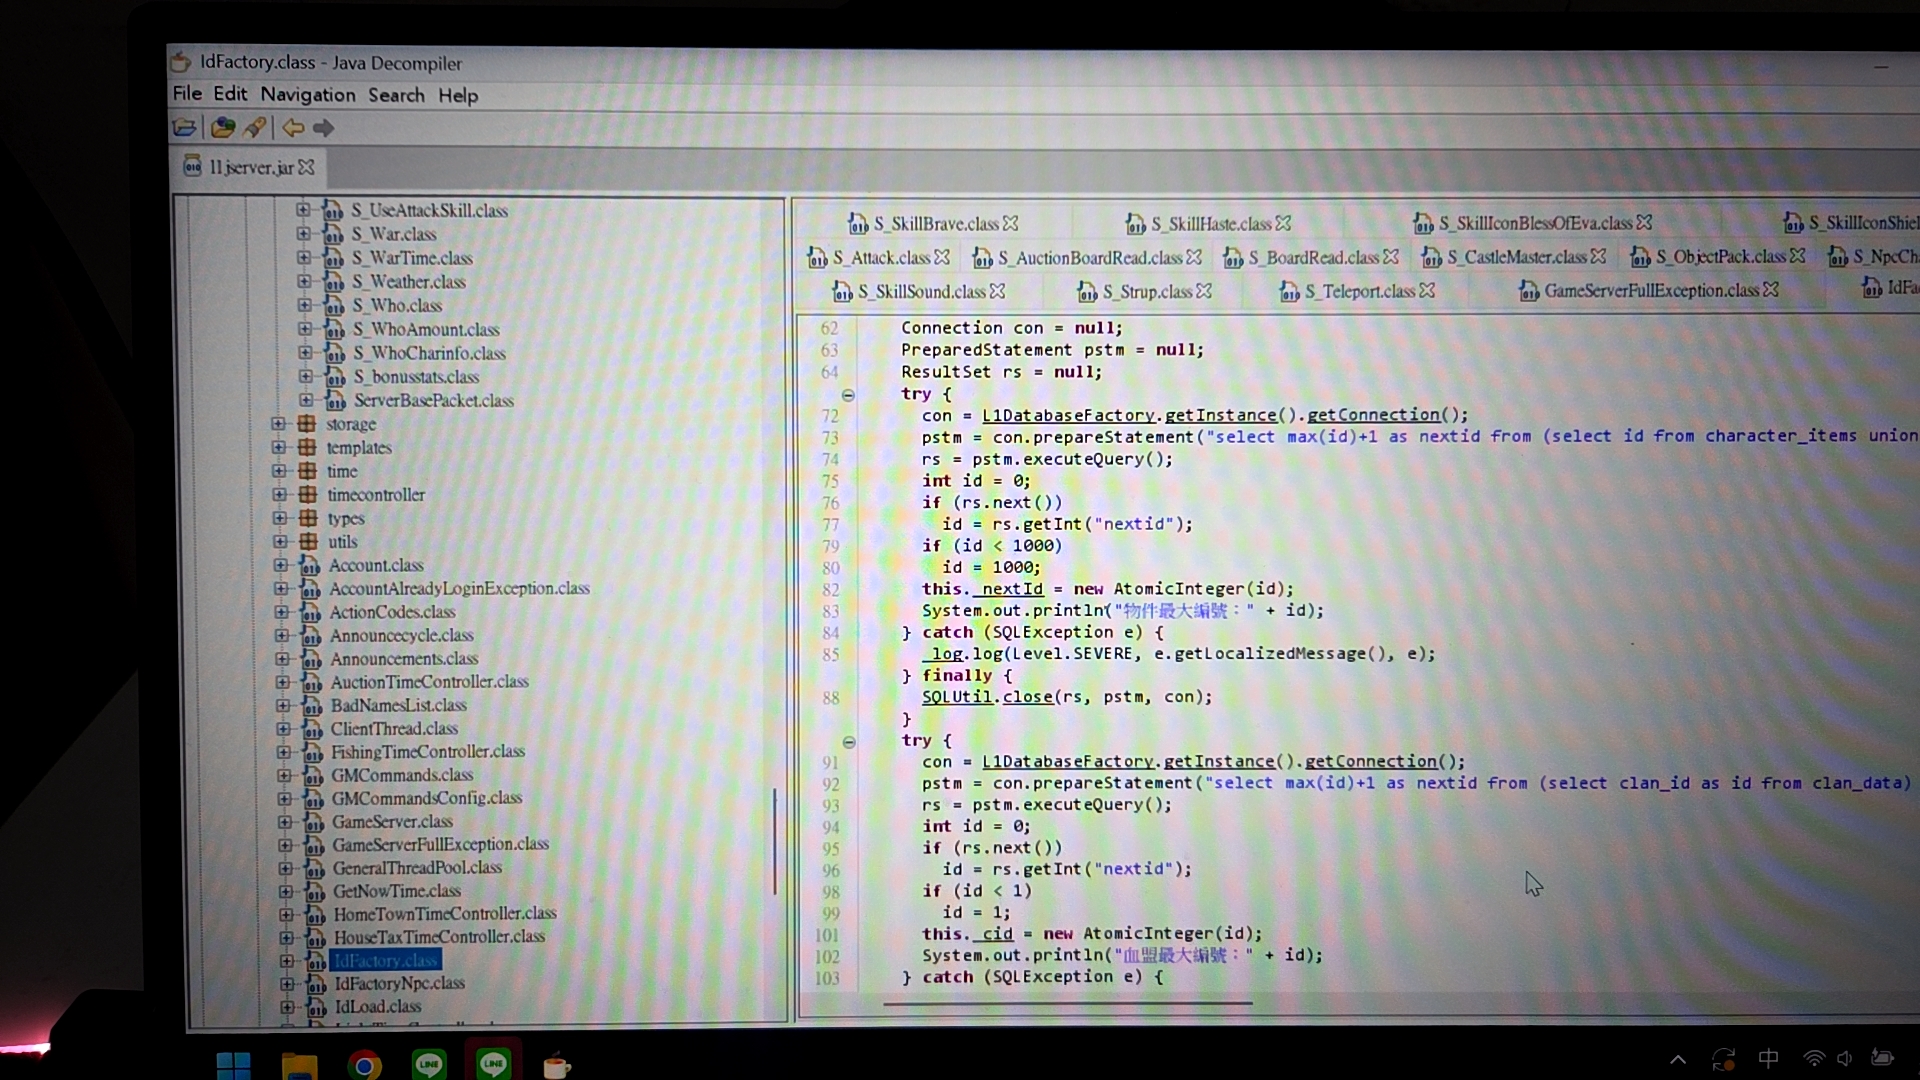Viewport: 1920px width, 1080px height.
Task: Click the S_Weather.class file icon
Action: pos(334,282)
